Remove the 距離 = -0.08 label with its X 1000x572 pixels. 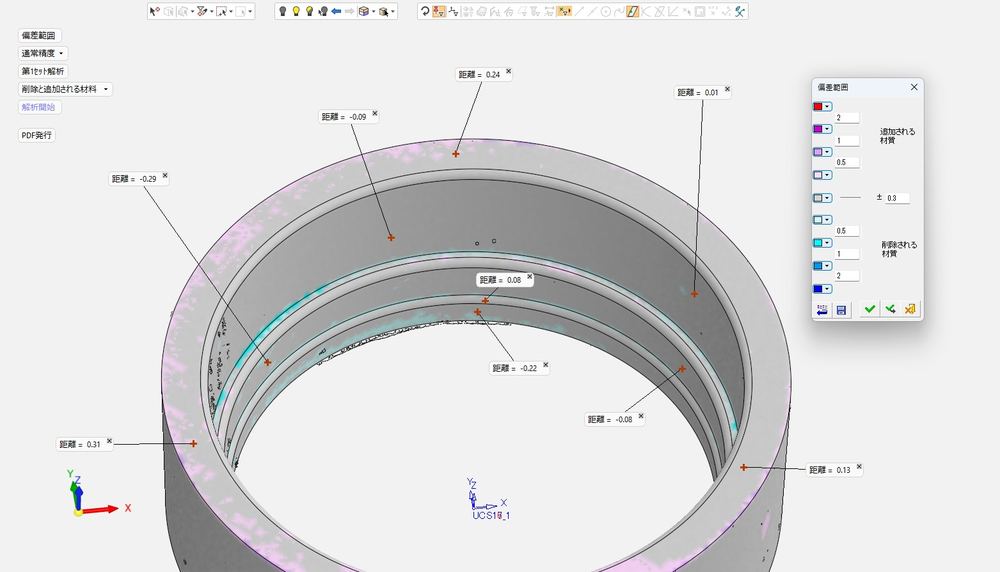[641, 416]
